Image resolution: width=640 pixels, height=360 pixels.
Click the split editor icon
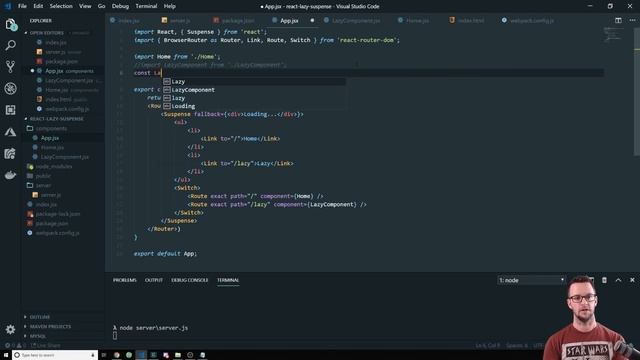(618, 20)
